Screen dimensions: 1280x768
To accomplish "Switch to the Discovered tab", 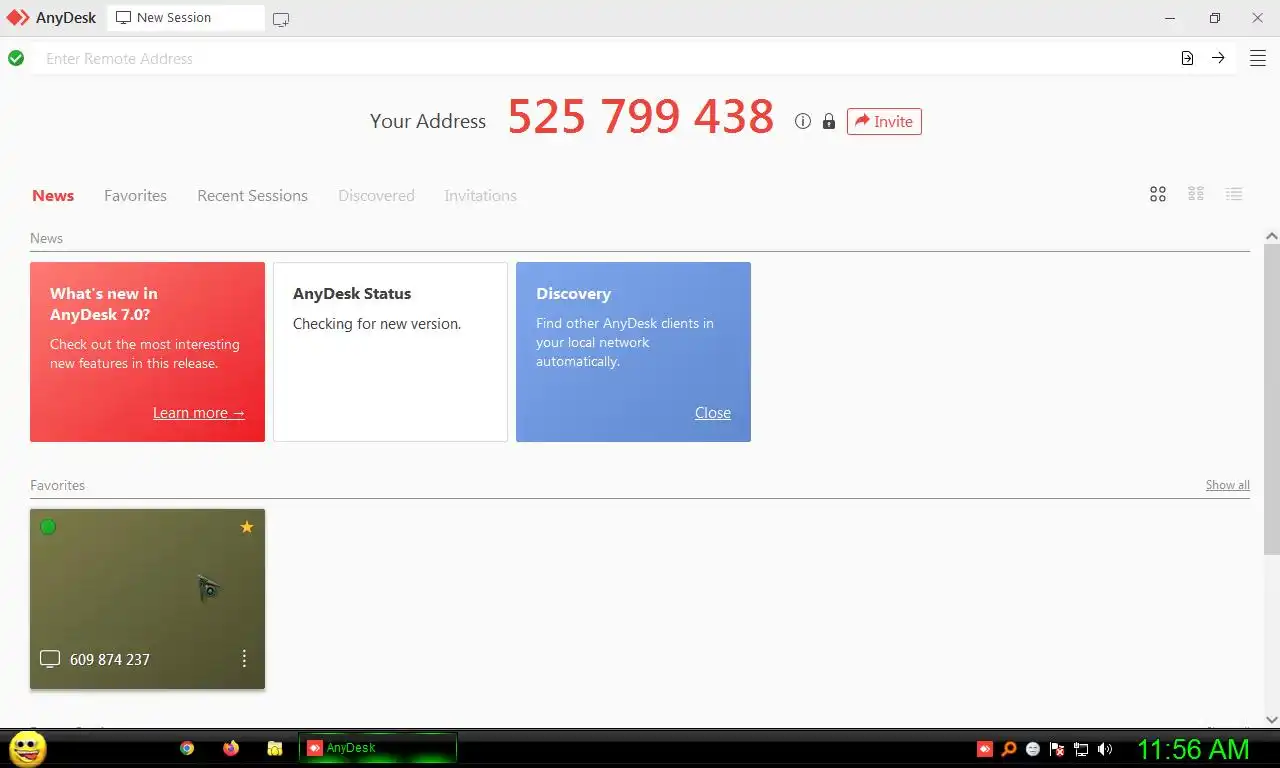I will 376,195.
